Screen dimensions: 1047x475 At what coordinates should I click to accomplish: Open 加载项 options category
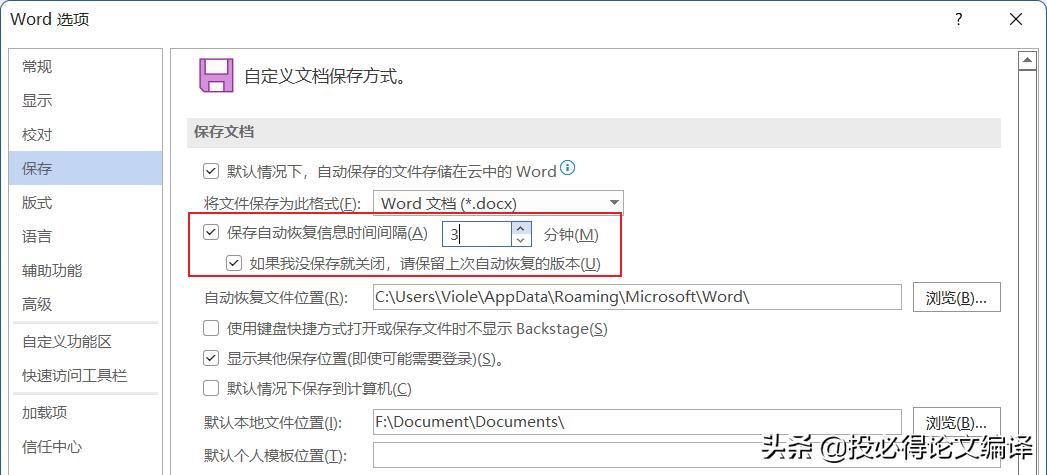[x=86, y=413]
